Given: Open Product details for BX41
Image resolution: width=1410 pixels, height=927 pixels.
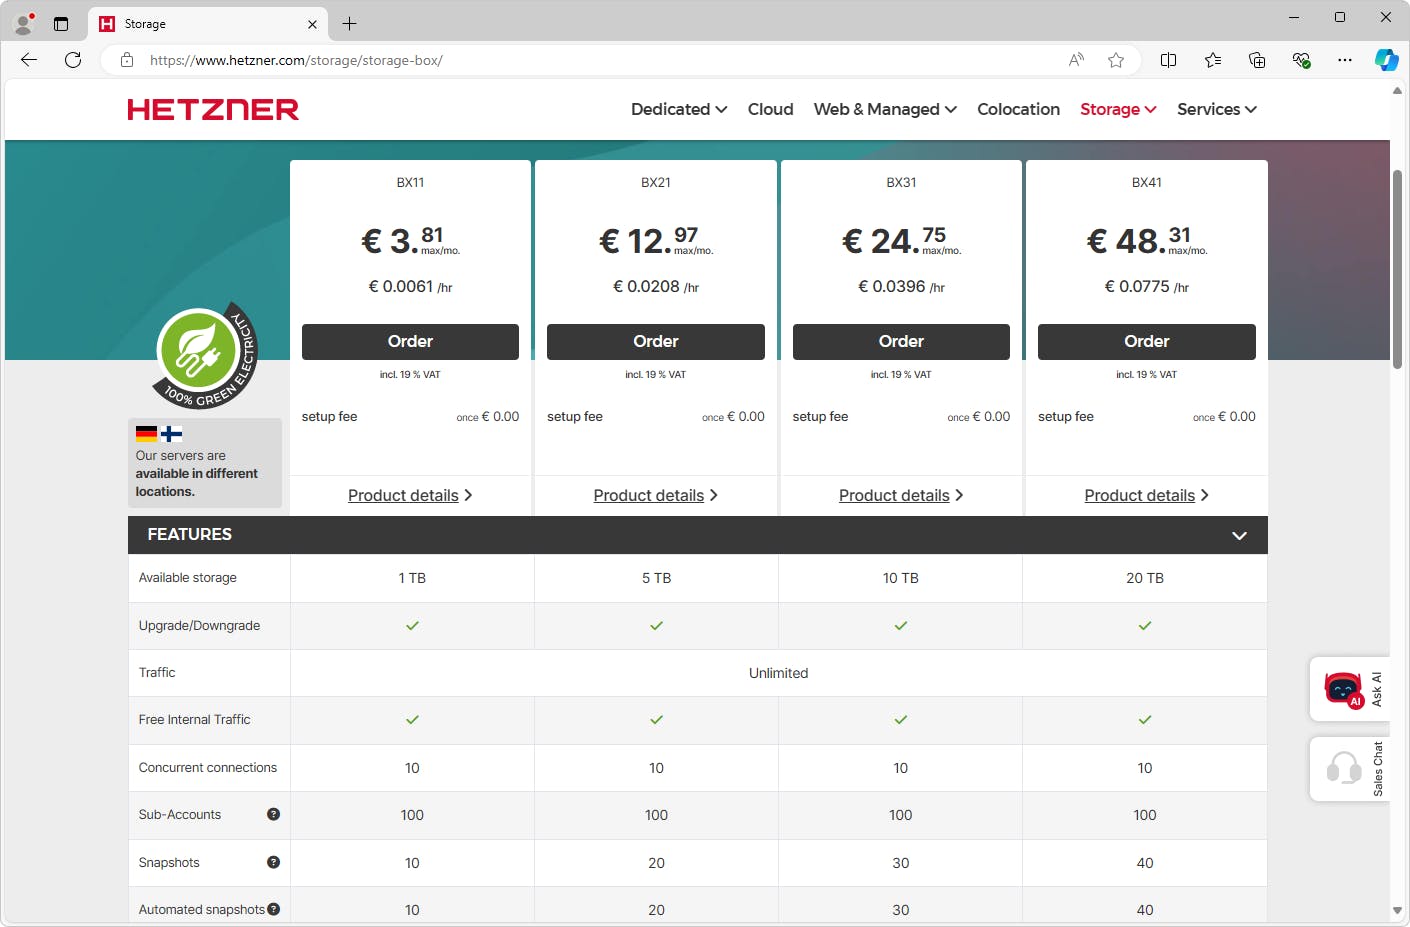Looking at the screenshot, I should click(x=1147, y=495).
